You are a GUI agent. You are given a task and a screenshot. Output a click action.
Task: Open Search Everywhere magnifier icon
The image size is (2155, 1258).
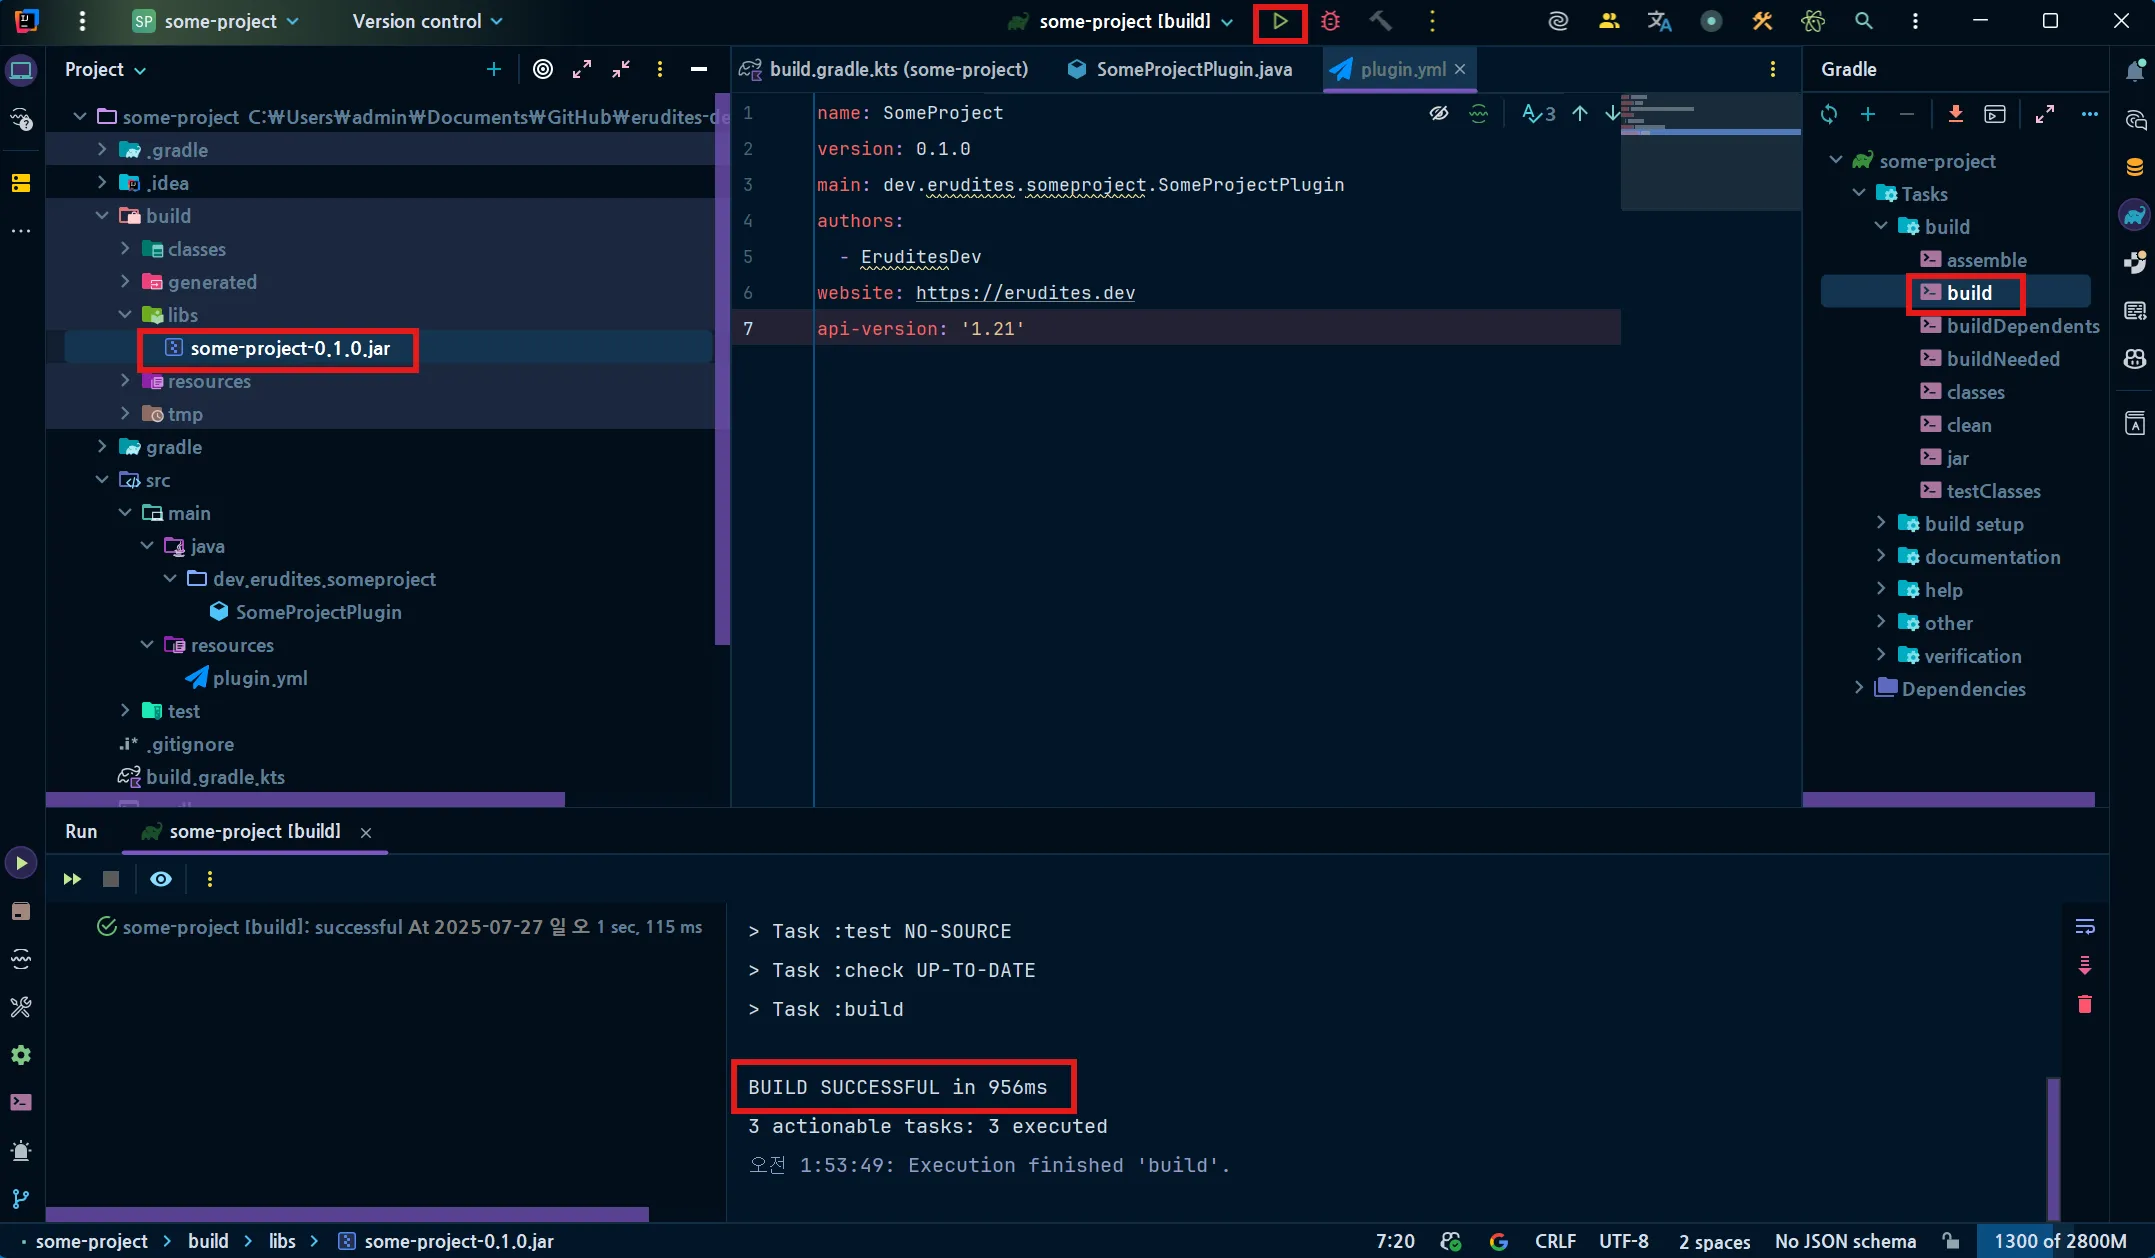(1863, 21)
